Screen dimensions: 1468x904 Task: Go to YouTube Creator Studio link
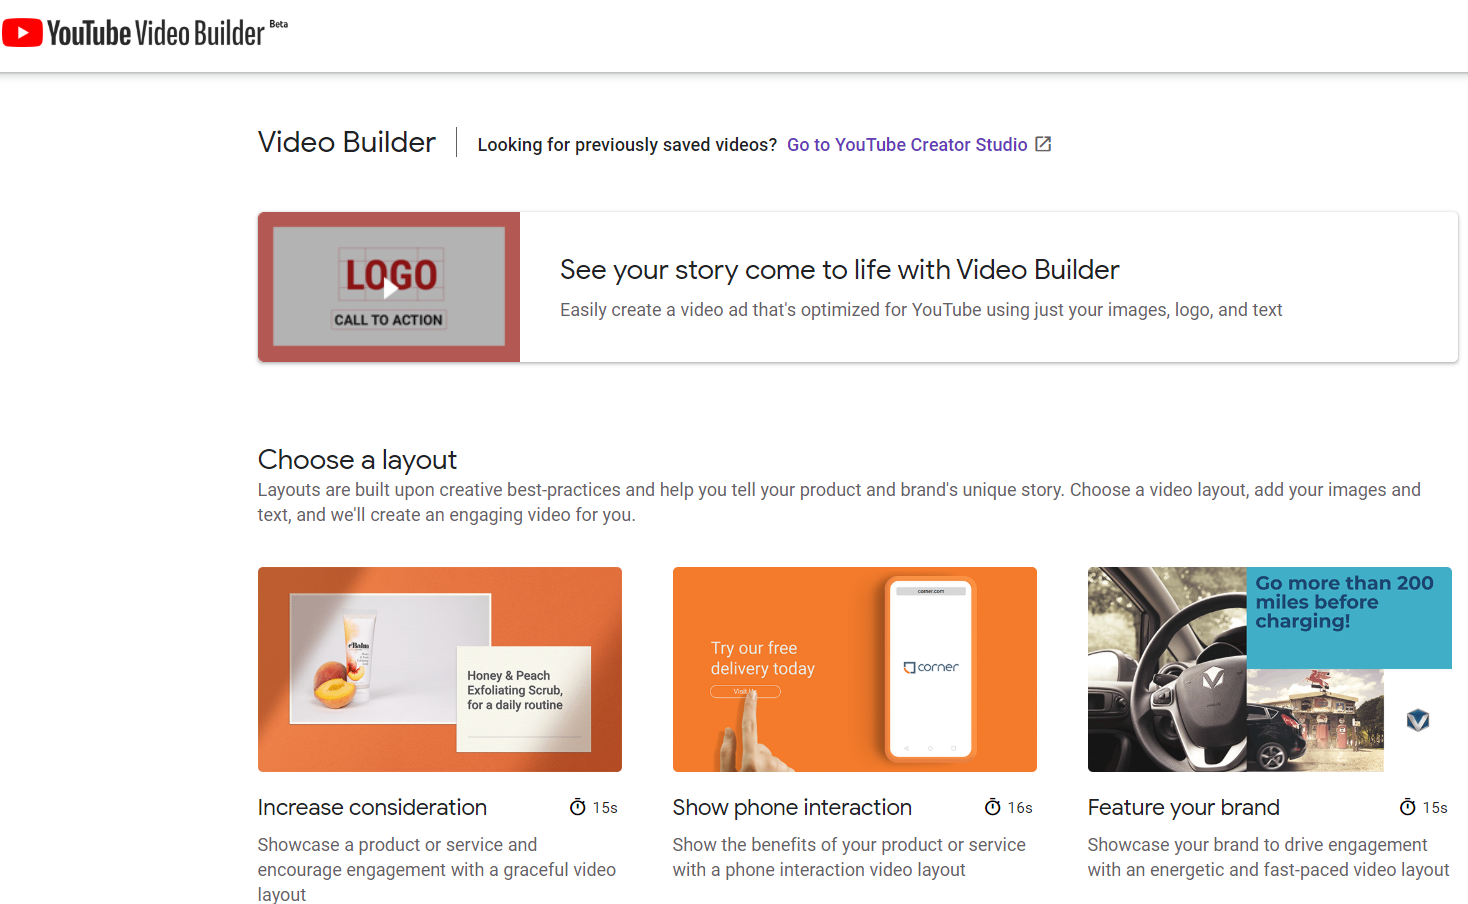(906, 145)
